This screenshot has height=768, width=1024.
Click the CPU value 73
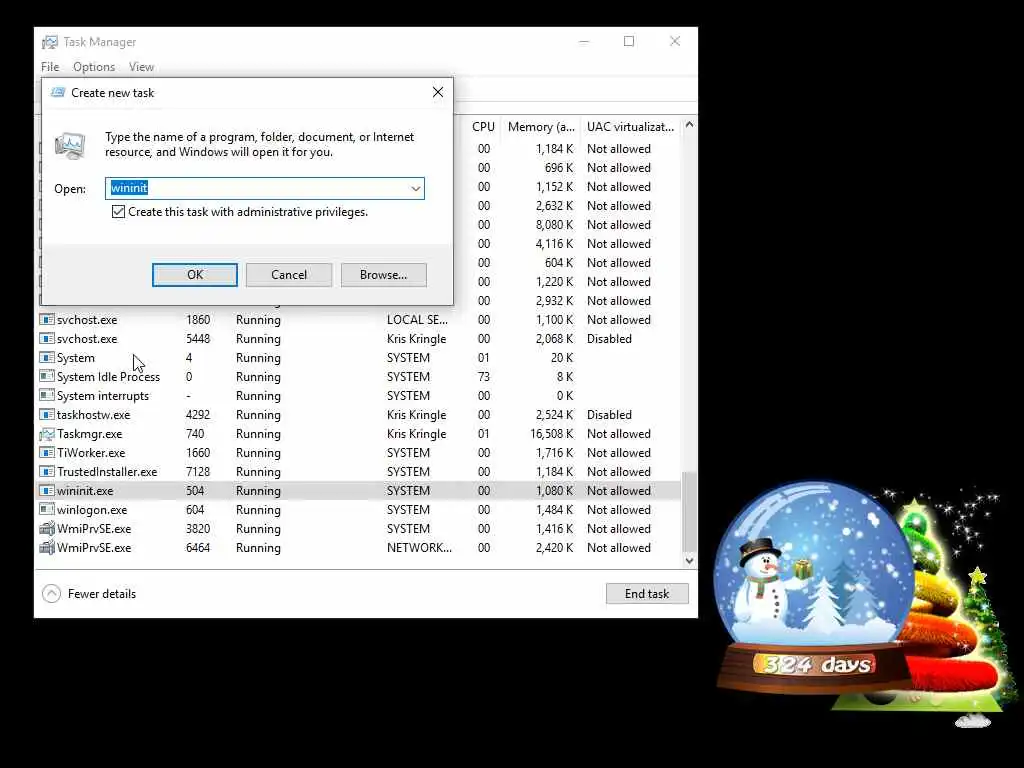click(483, 377)
